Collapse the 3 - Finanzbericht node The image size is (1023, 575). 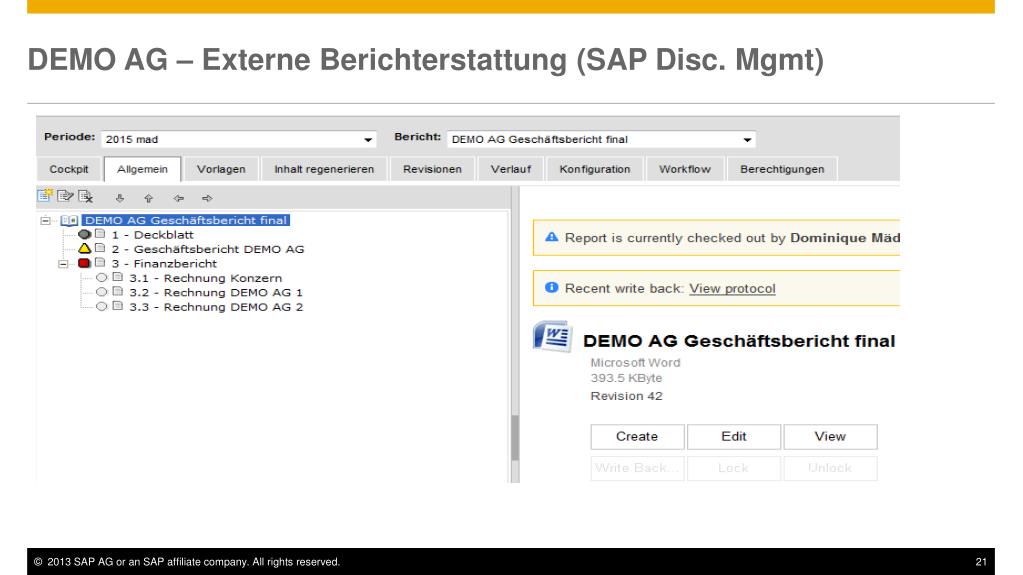click(x=63, y=264)
